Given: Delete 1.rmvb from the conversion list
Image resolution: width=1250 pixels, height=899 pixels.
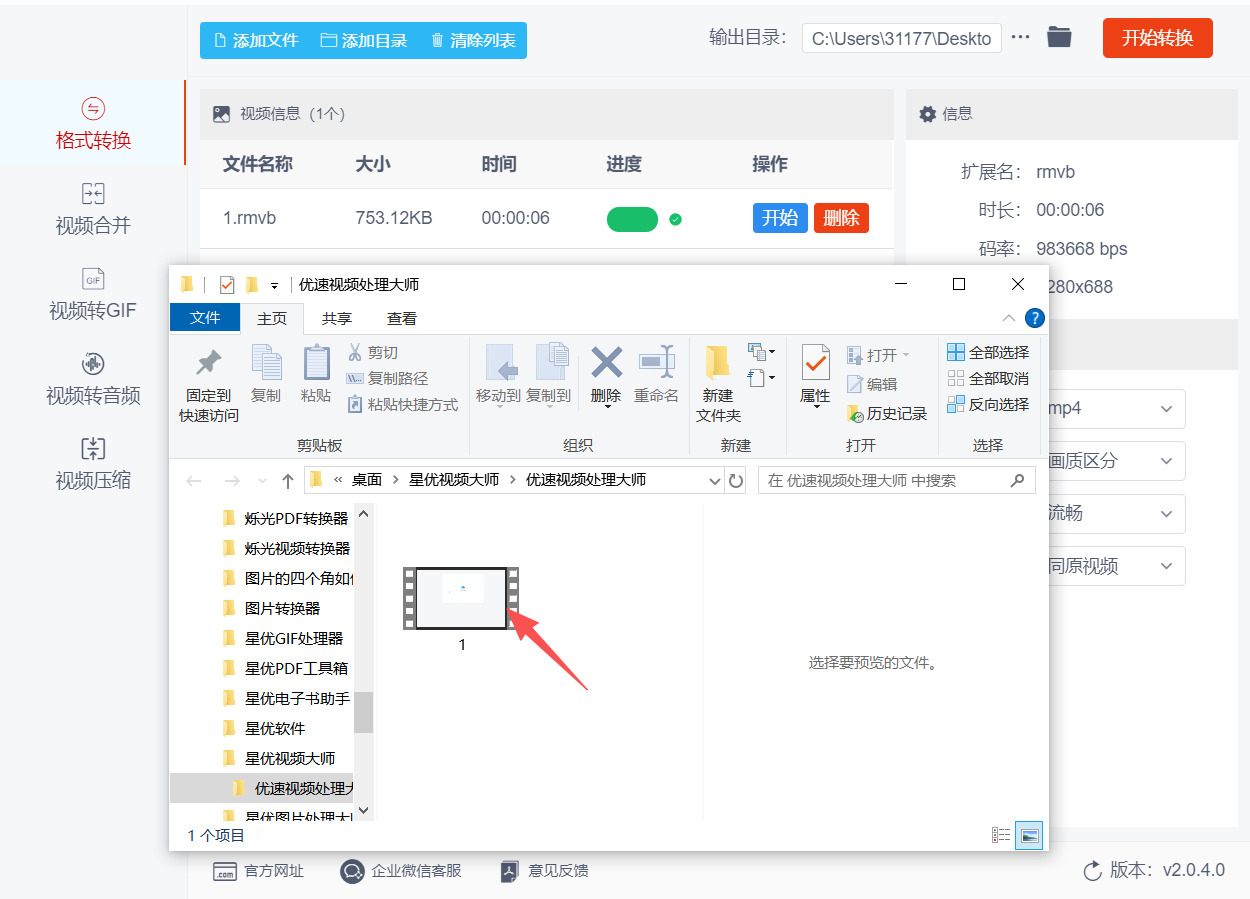Looking at the screenshot, I should 841,217.
